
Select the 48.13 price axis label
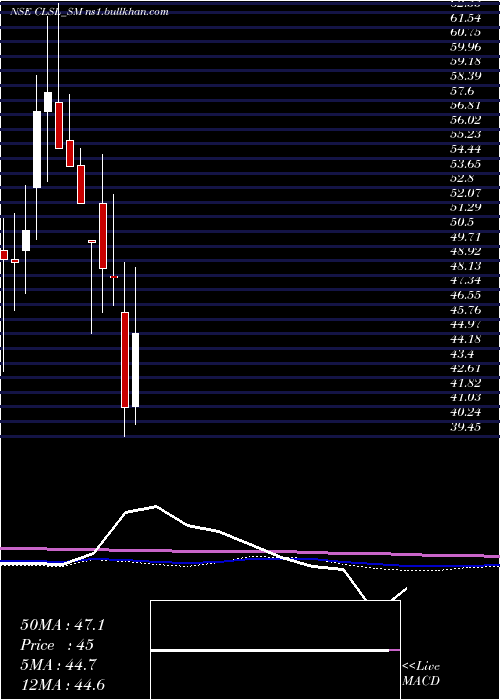pos(466,266)
